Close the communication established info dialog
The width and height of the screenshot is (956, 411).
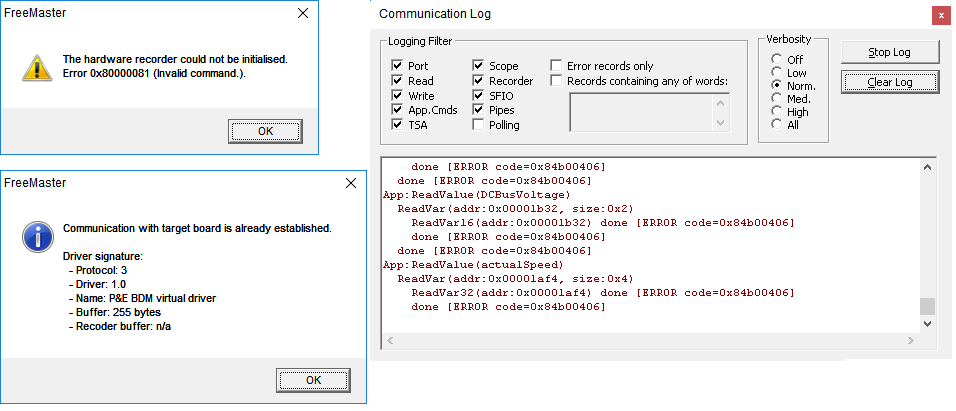[x=351, y=183]
